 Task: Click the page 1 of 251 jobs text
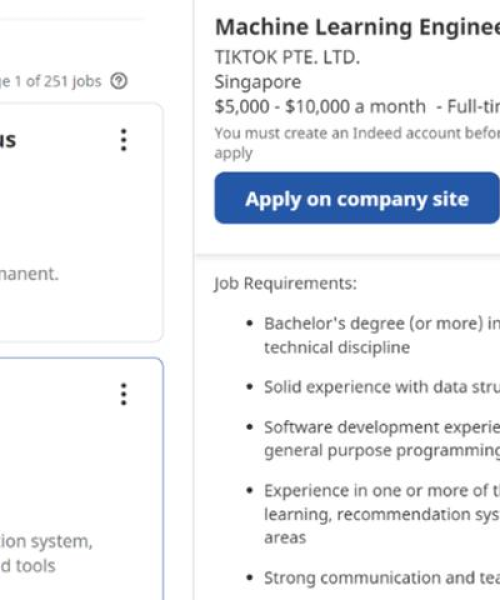point(50,81)
